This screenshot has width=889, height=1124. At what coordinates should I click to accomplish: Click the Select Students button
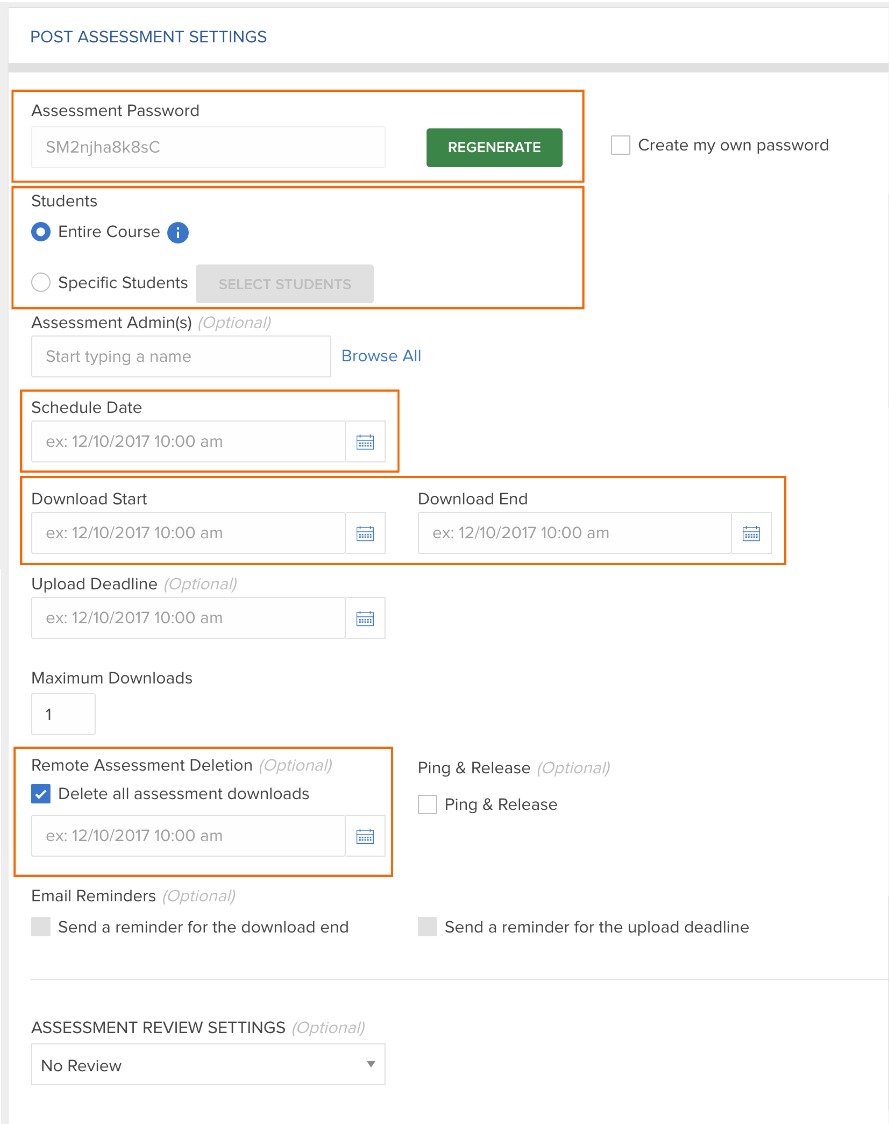pyautogui.click(x=285, y=284)
